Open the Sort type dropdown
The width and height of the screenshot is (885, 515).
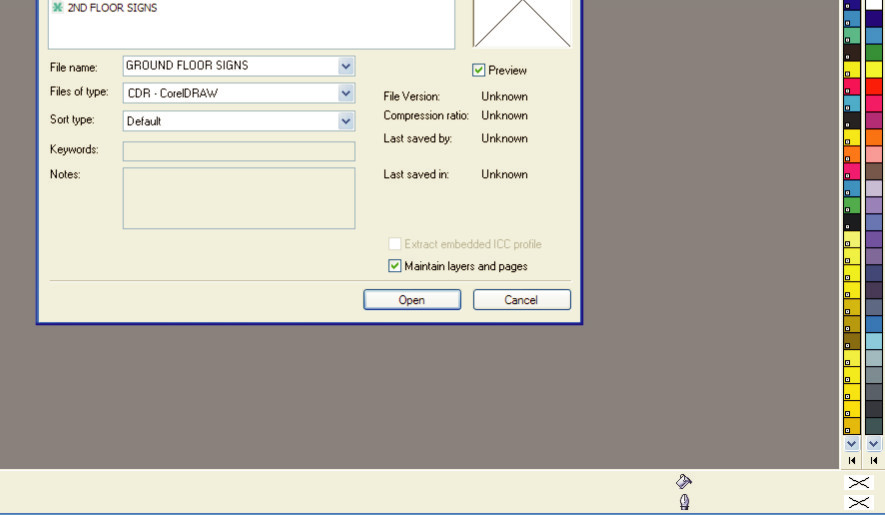click(346, 121)
